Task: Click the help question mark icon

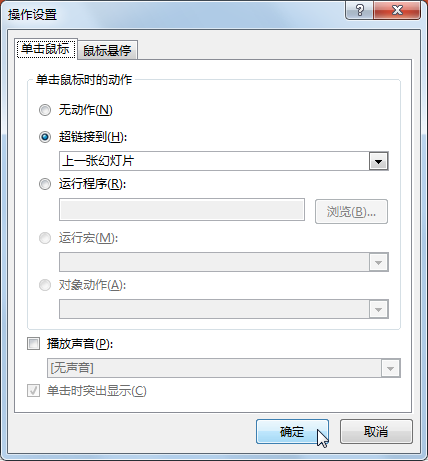Action: click(360, 10)
